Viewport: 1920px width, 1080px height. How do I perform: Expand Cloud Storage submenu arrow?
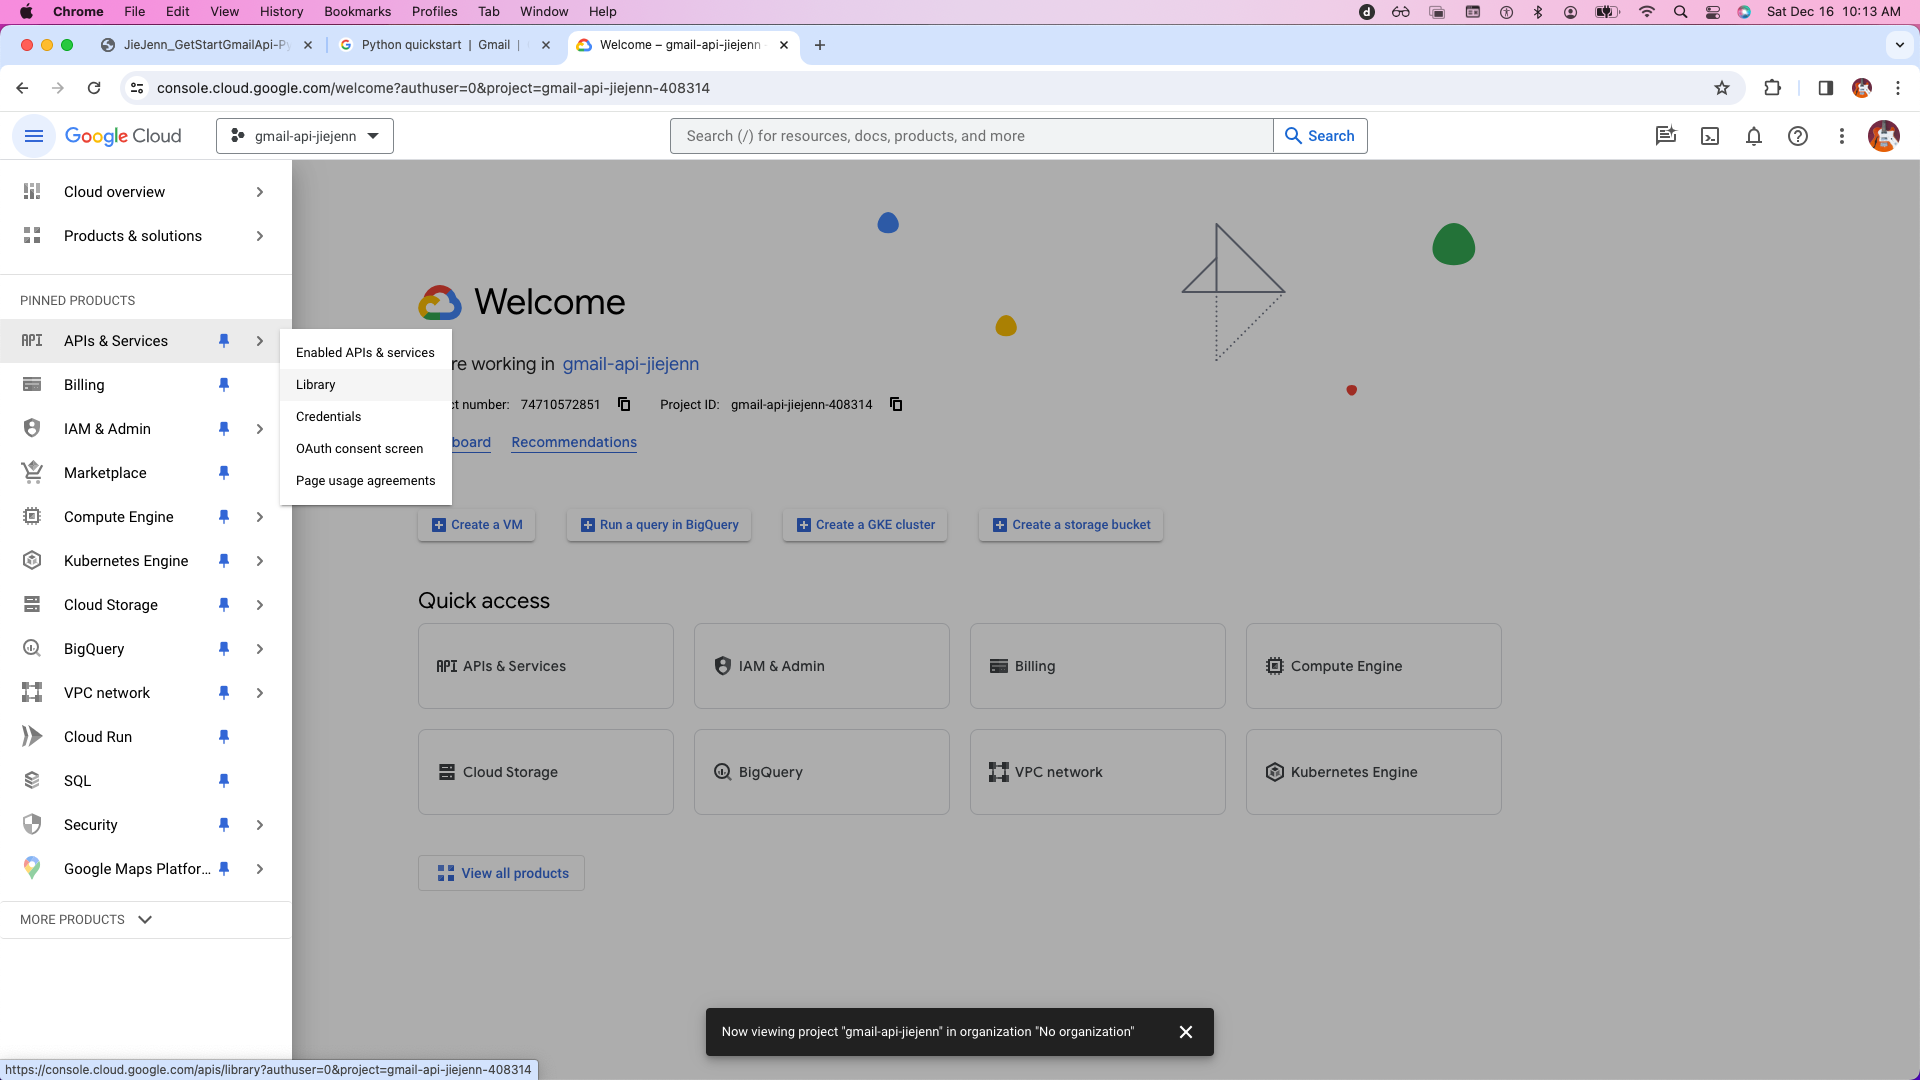tap(260, 605)
